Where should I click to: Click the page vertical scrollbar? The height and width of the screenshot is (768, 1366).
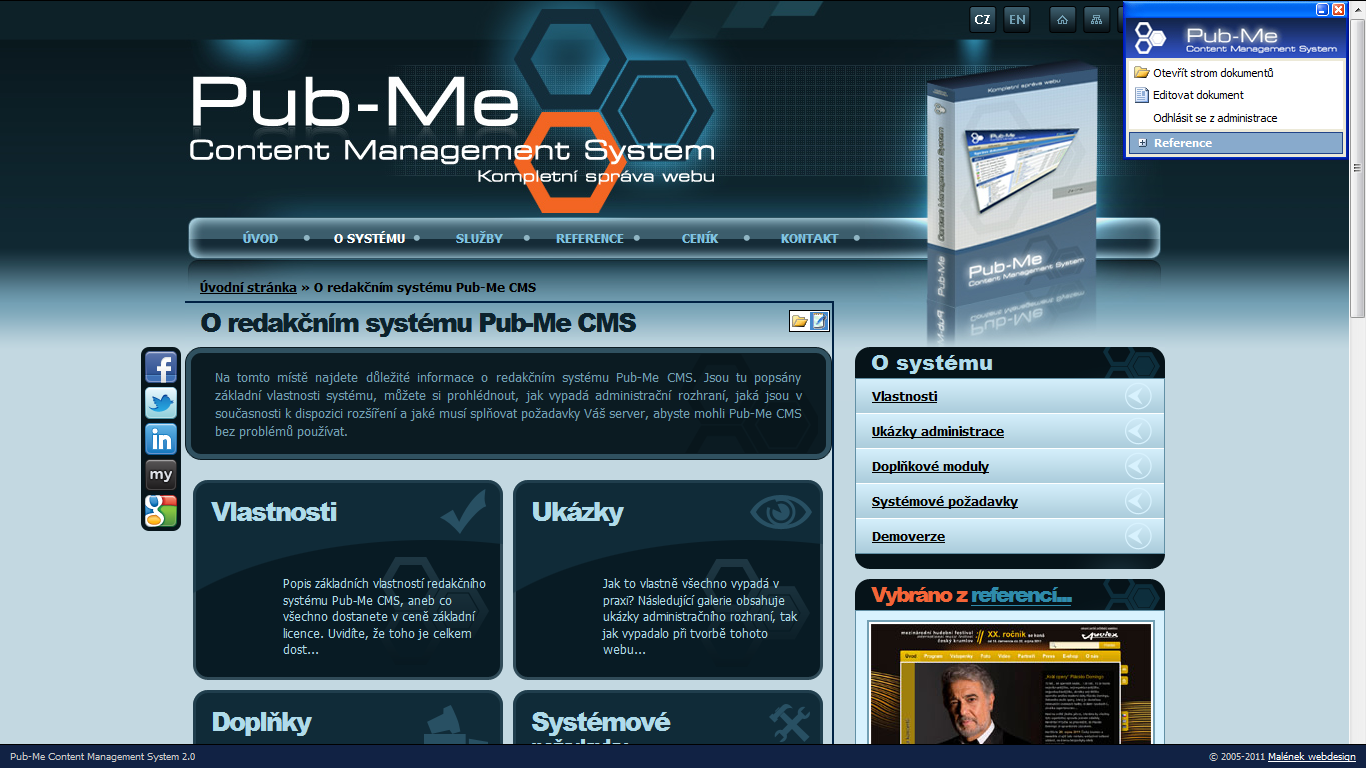[1357, 167]
